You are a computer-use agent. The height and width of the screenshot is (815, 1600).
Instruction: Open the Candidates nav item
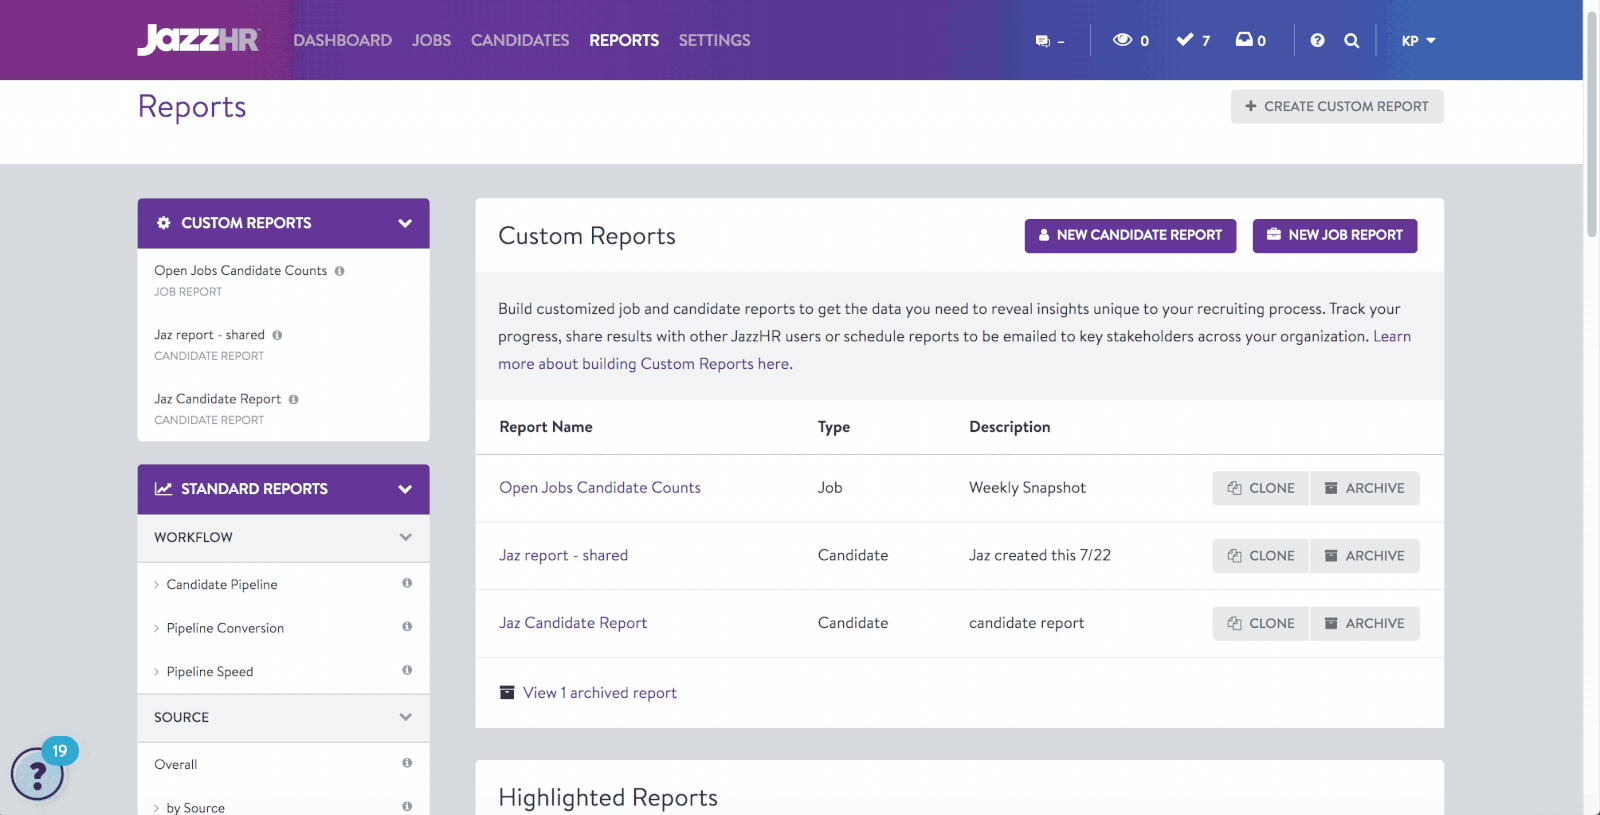pyautogui.click(x=520, y=40)
